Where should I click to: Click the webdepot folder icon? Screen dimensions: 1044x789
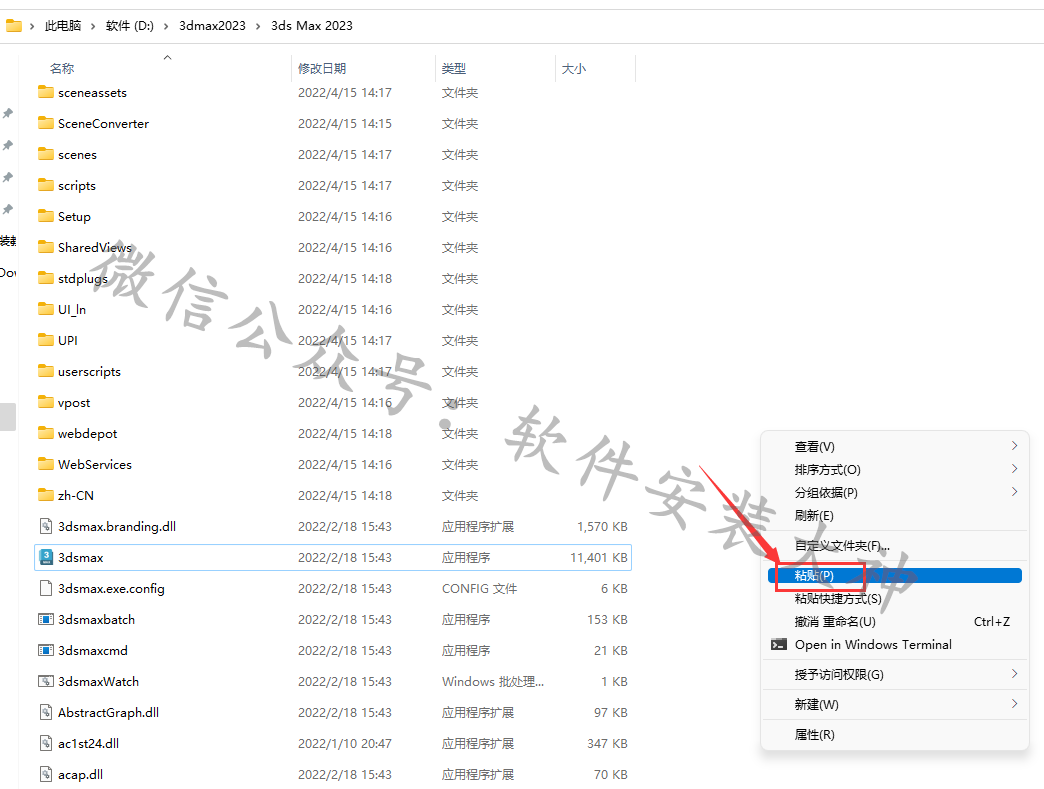pos(46,433)
